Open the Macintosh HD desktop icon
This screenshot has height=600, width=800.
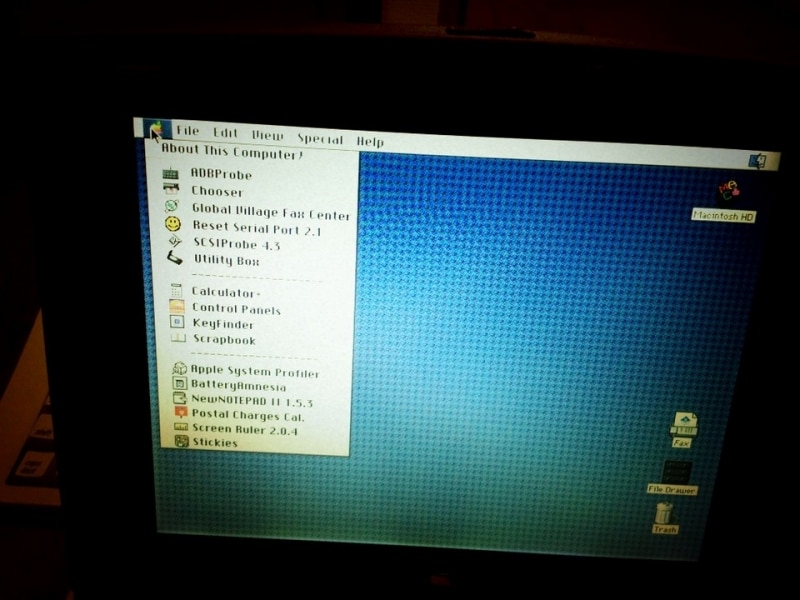pyautogui.click(x=729, y=191)
